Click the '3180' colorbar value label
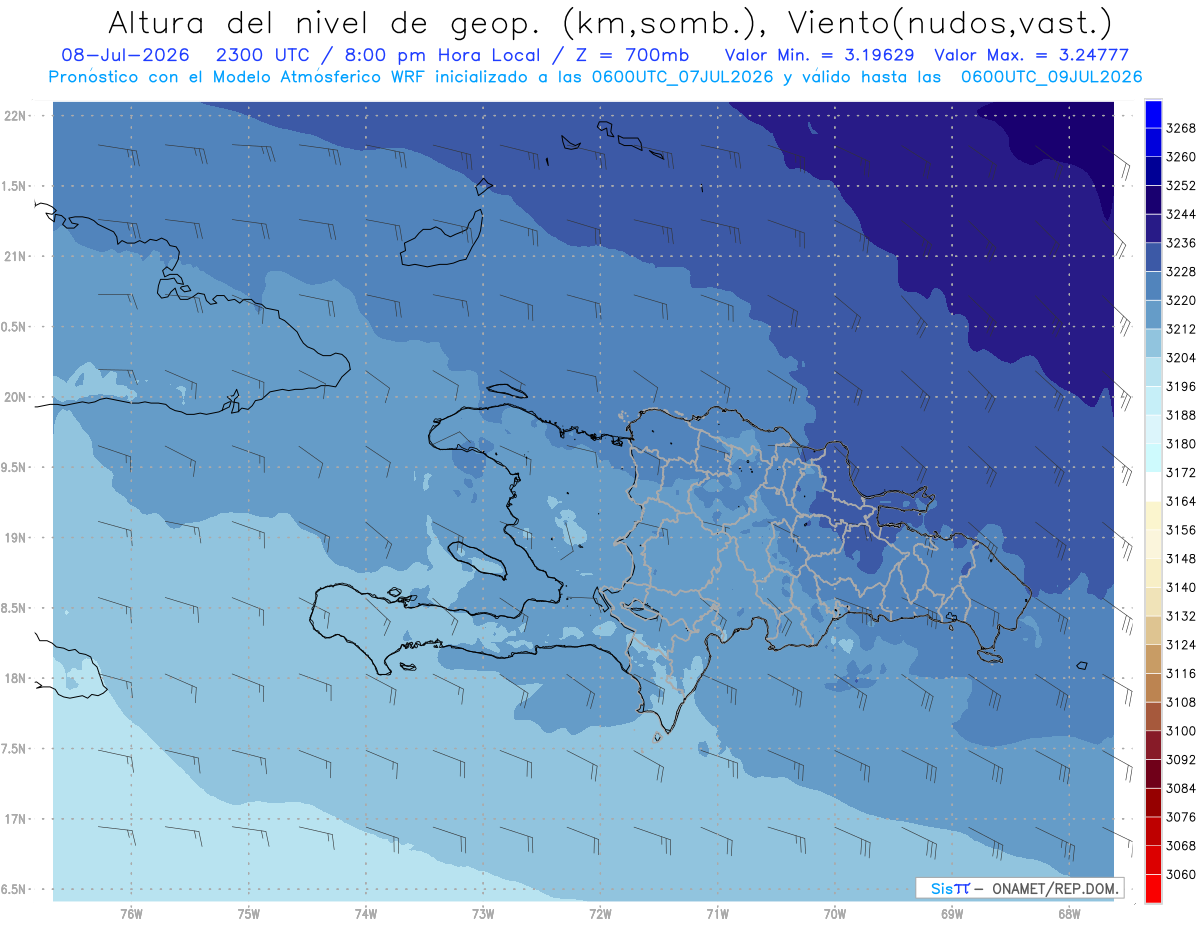Viewport: 1200px width, 927px height. point(1181,443)
